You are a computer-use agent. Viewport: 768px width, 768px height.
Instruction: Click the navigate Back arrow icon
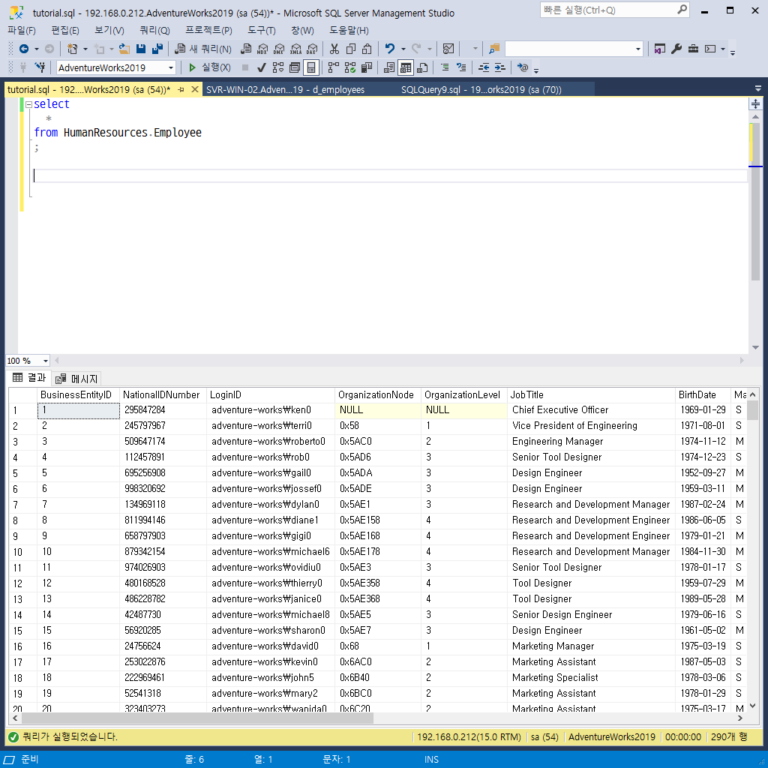coord(22,49)
